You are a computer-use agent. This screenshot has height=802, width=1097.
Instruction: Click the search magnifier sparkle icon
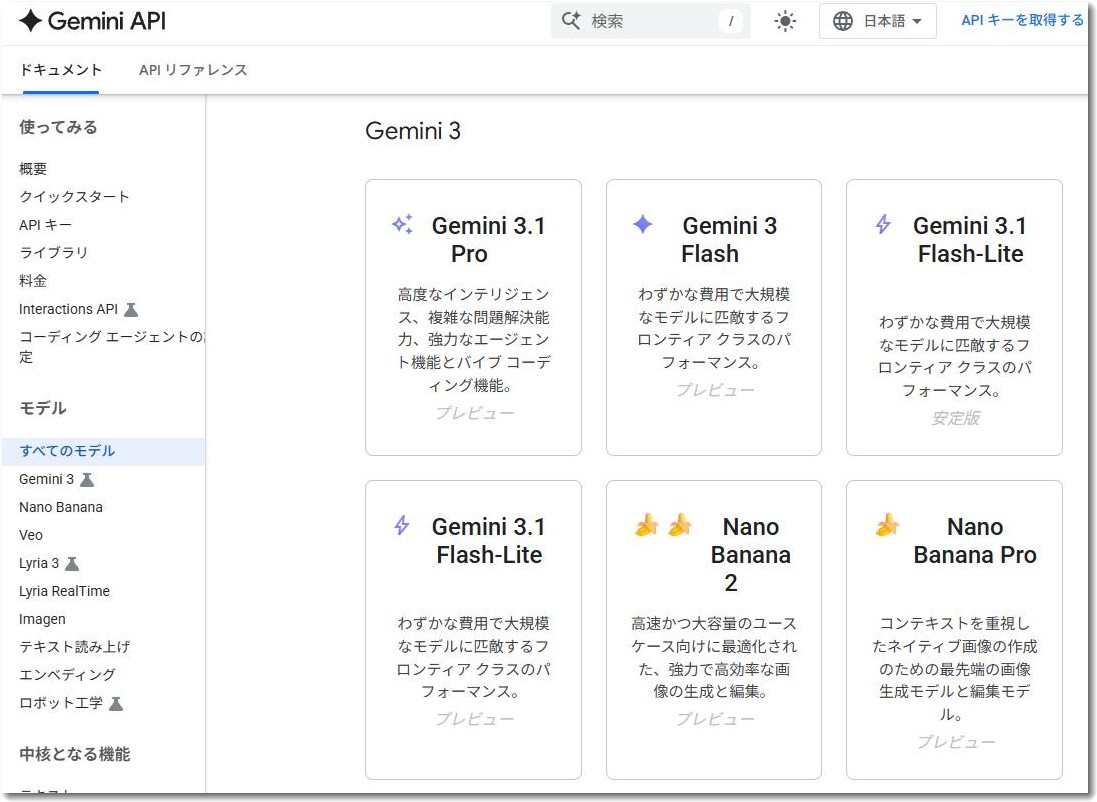coord(571,21)
